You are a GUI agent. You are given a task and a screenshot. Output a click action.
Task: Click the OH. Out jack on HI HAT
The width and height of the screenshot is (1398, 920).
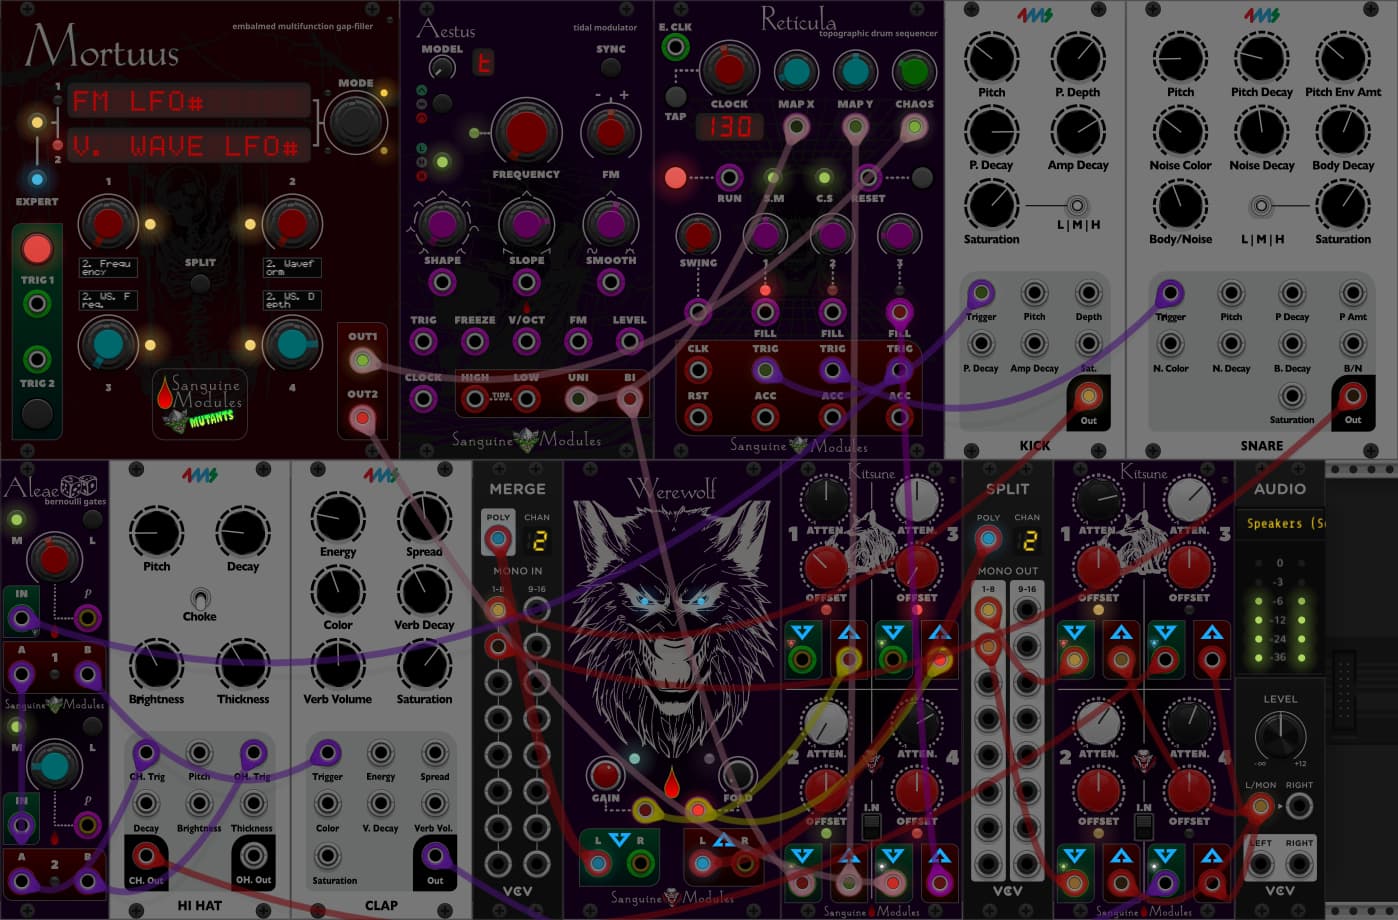point(253,856)
